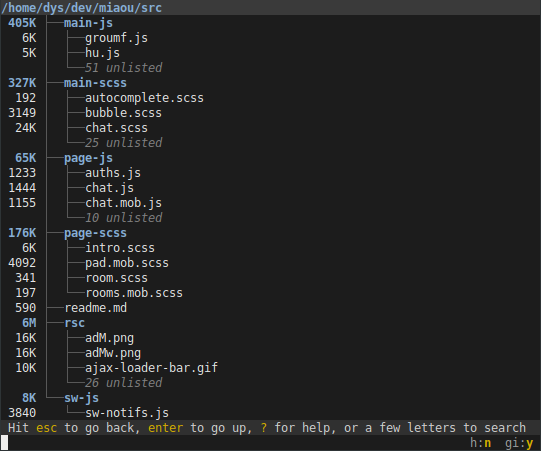This screenshot has width=541, height=451.
Task: Select chat.mob.js file
Action: [x=123, y=203]
